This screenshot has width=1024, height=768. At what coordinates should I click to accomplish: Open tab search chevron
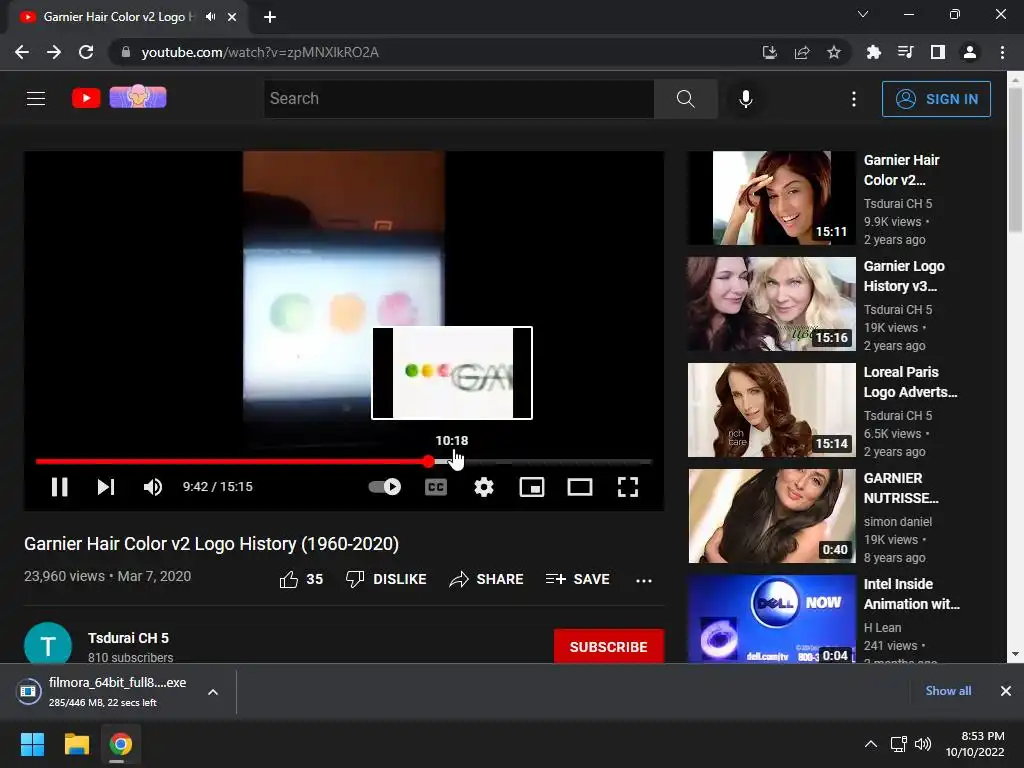click(863, 14)
